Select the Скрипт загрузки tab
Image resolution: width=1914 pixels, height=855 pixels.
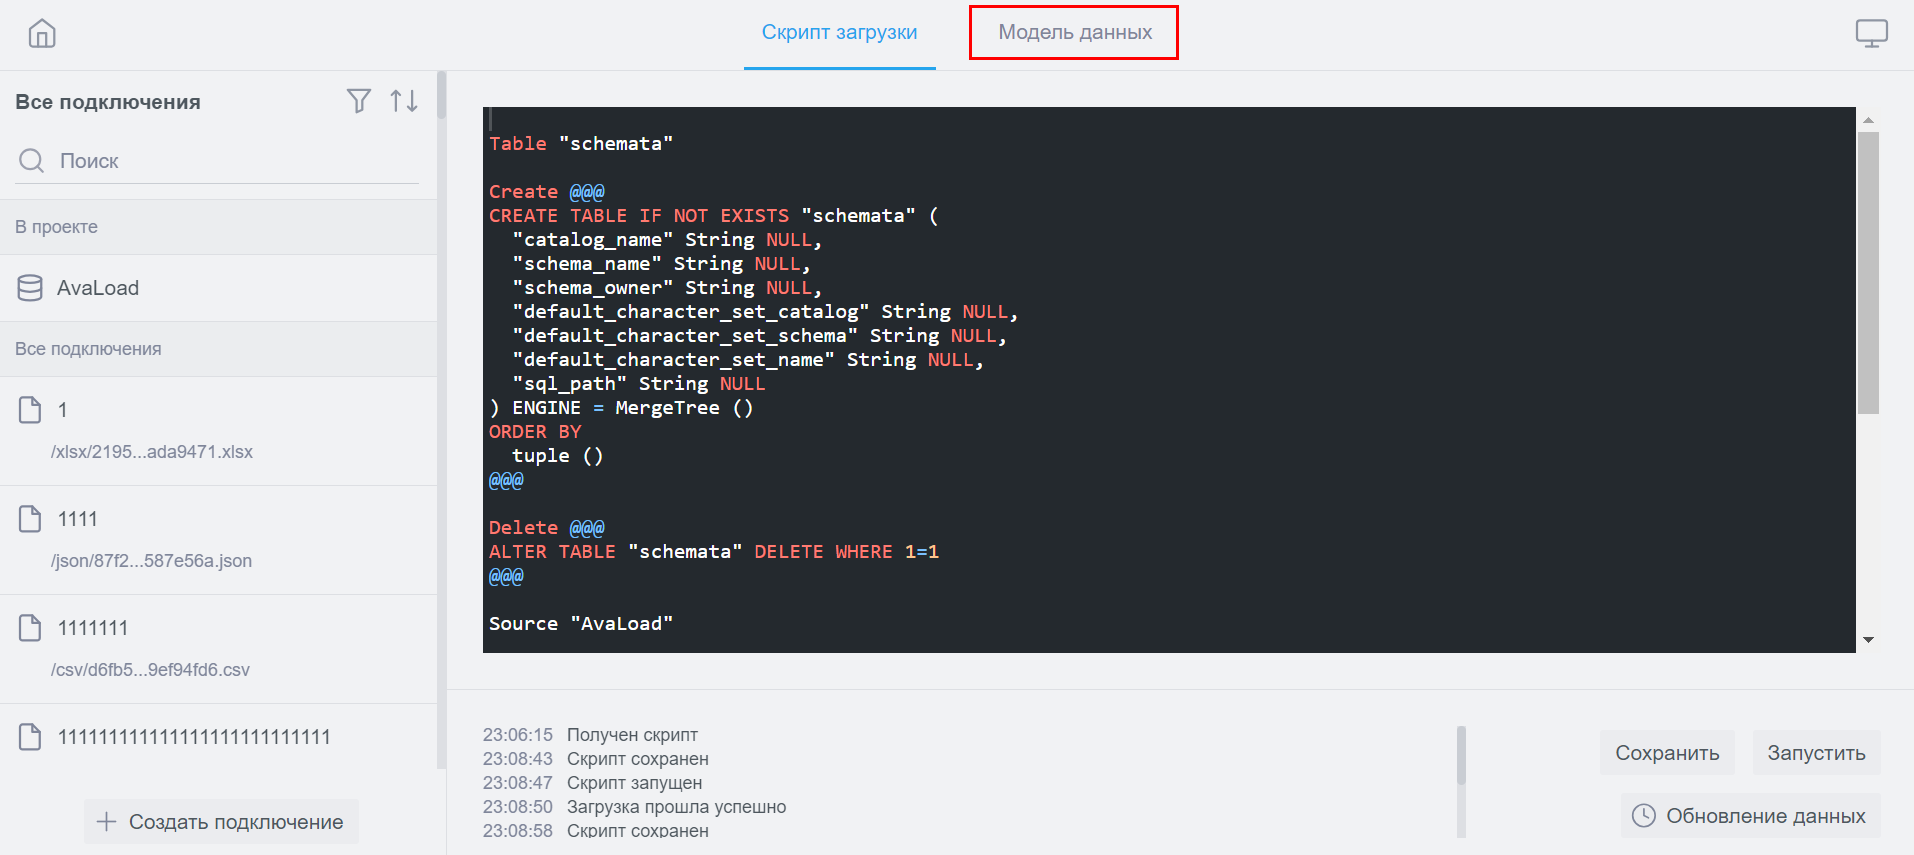pyautogui.click(x=839, y=33)
